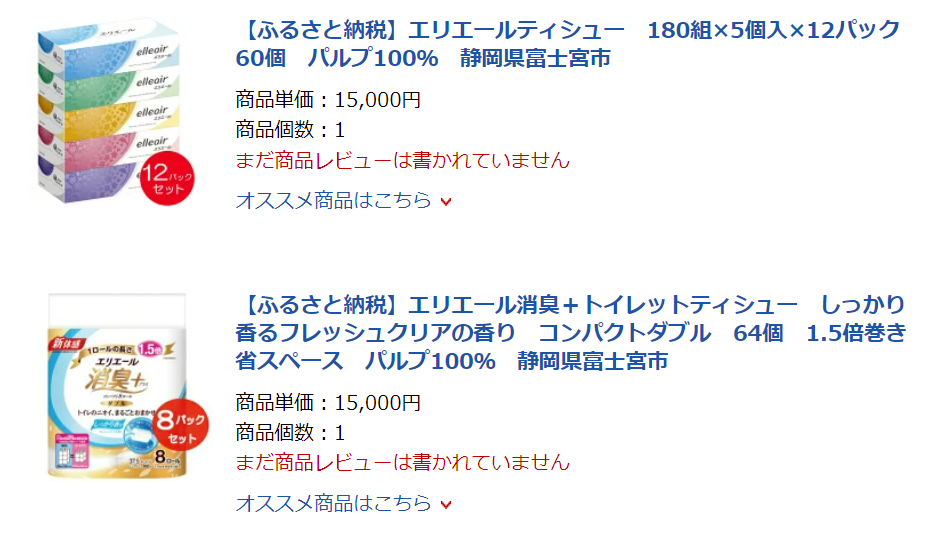Expand the first オススメ商品はこちら section
The image size is (925, 550).
click(334, 200)
